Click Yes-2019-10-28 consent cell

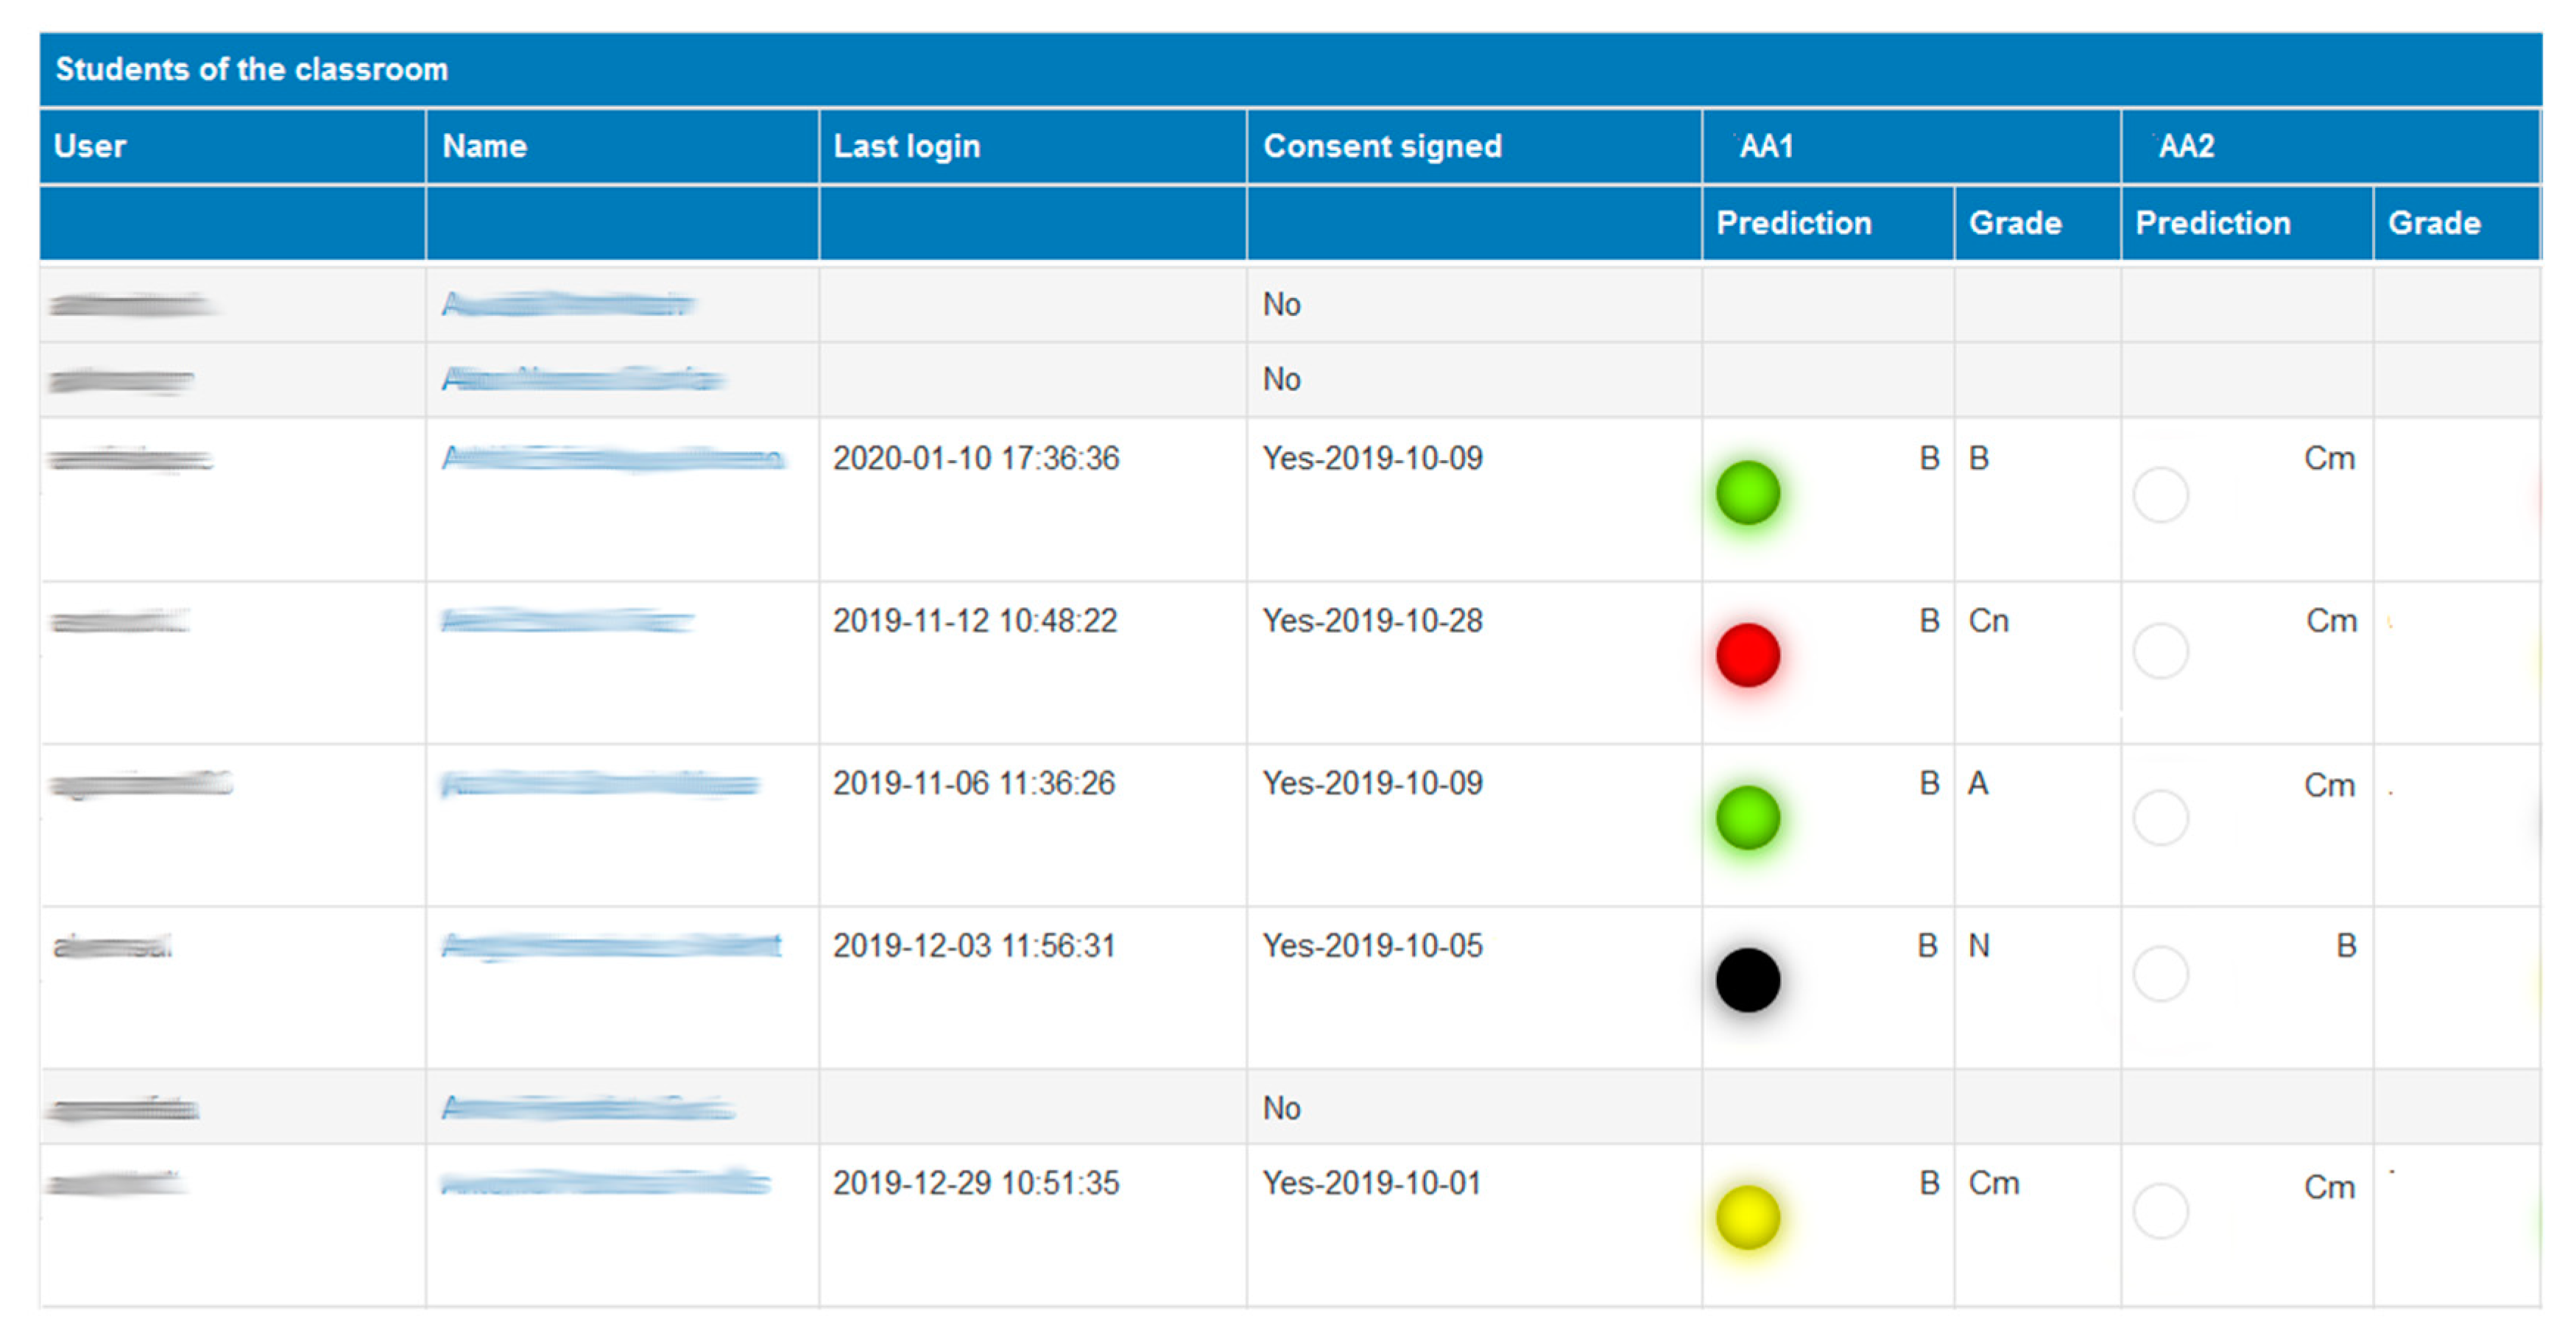[1372, 621]
